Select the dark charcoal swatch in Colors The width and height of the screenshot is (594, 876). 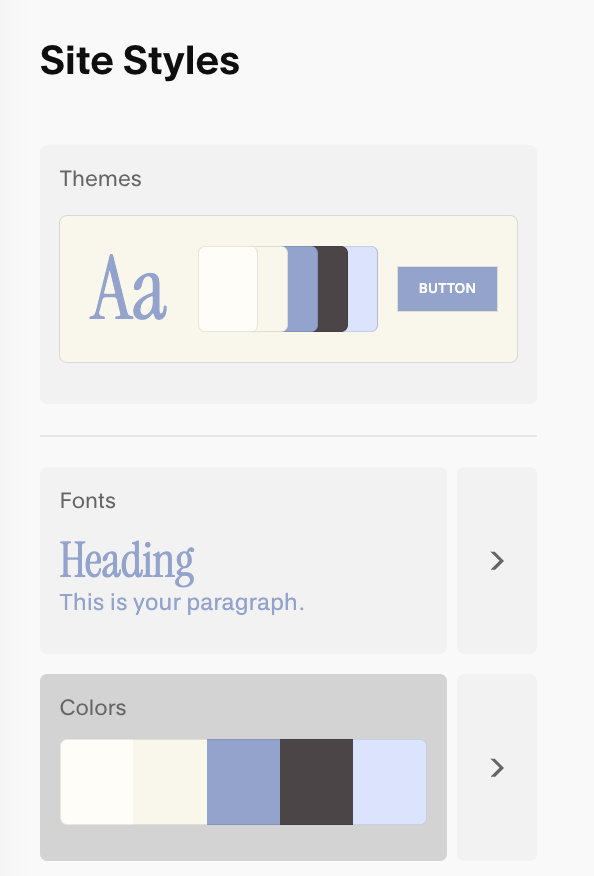coord(316,782)
